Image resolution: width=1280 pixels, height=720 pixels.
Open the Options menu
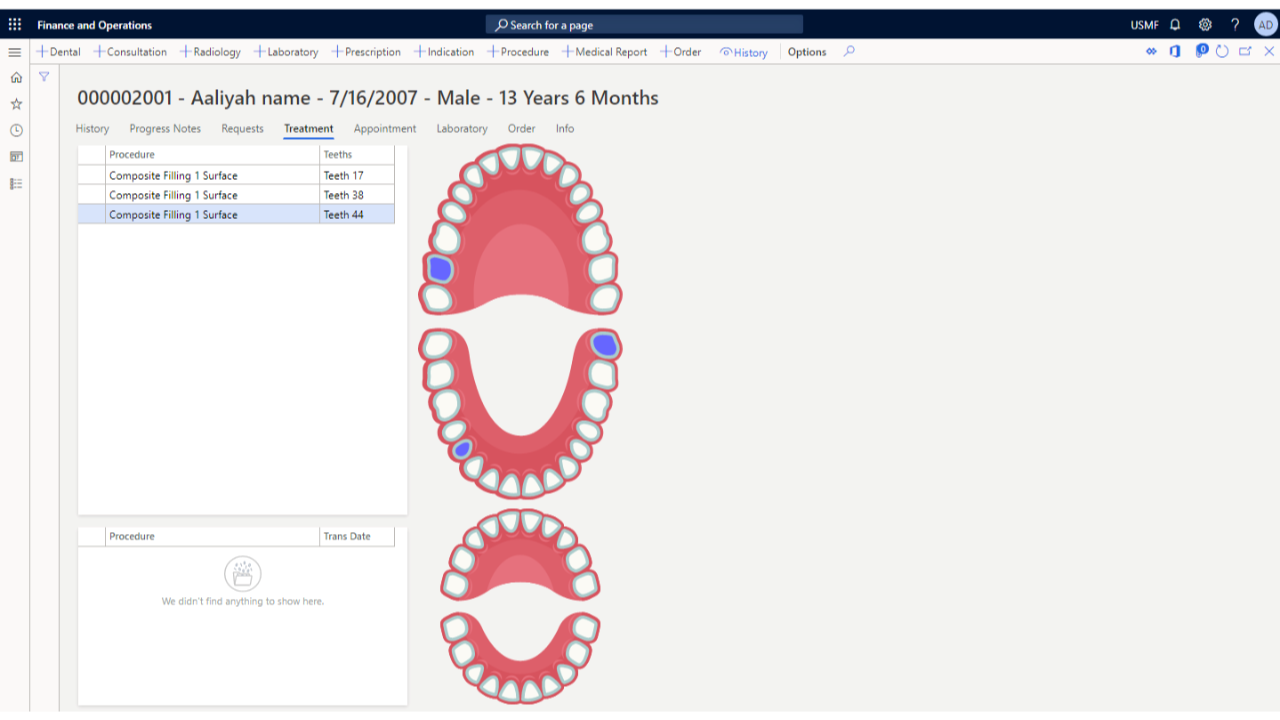click(807, 52)
